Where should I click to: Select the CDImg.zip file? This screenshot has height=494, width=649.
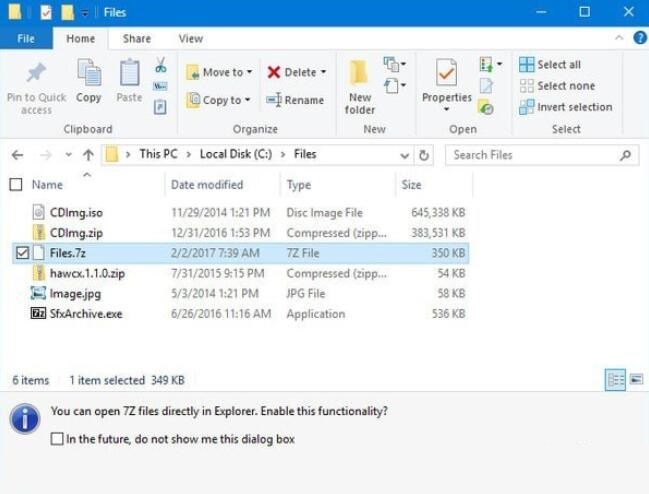pos(240,233)
